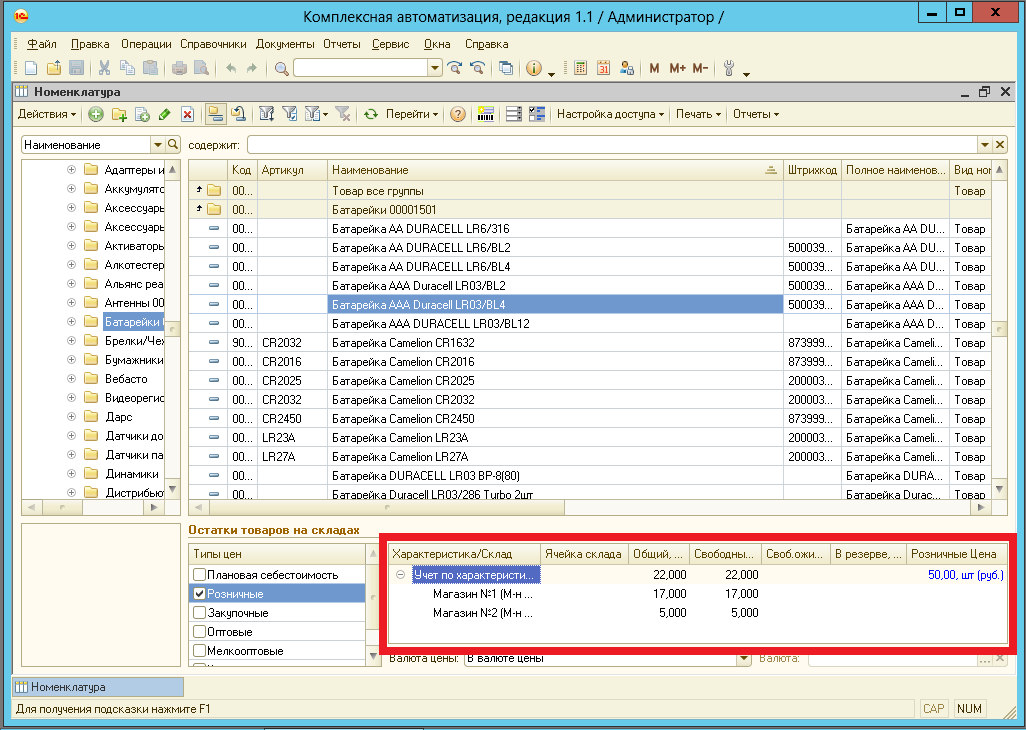The width and height of the screenshot is (1026, 730).
Task: Open the calculator icon in main toolbar
Action: [x=580, y=68]
